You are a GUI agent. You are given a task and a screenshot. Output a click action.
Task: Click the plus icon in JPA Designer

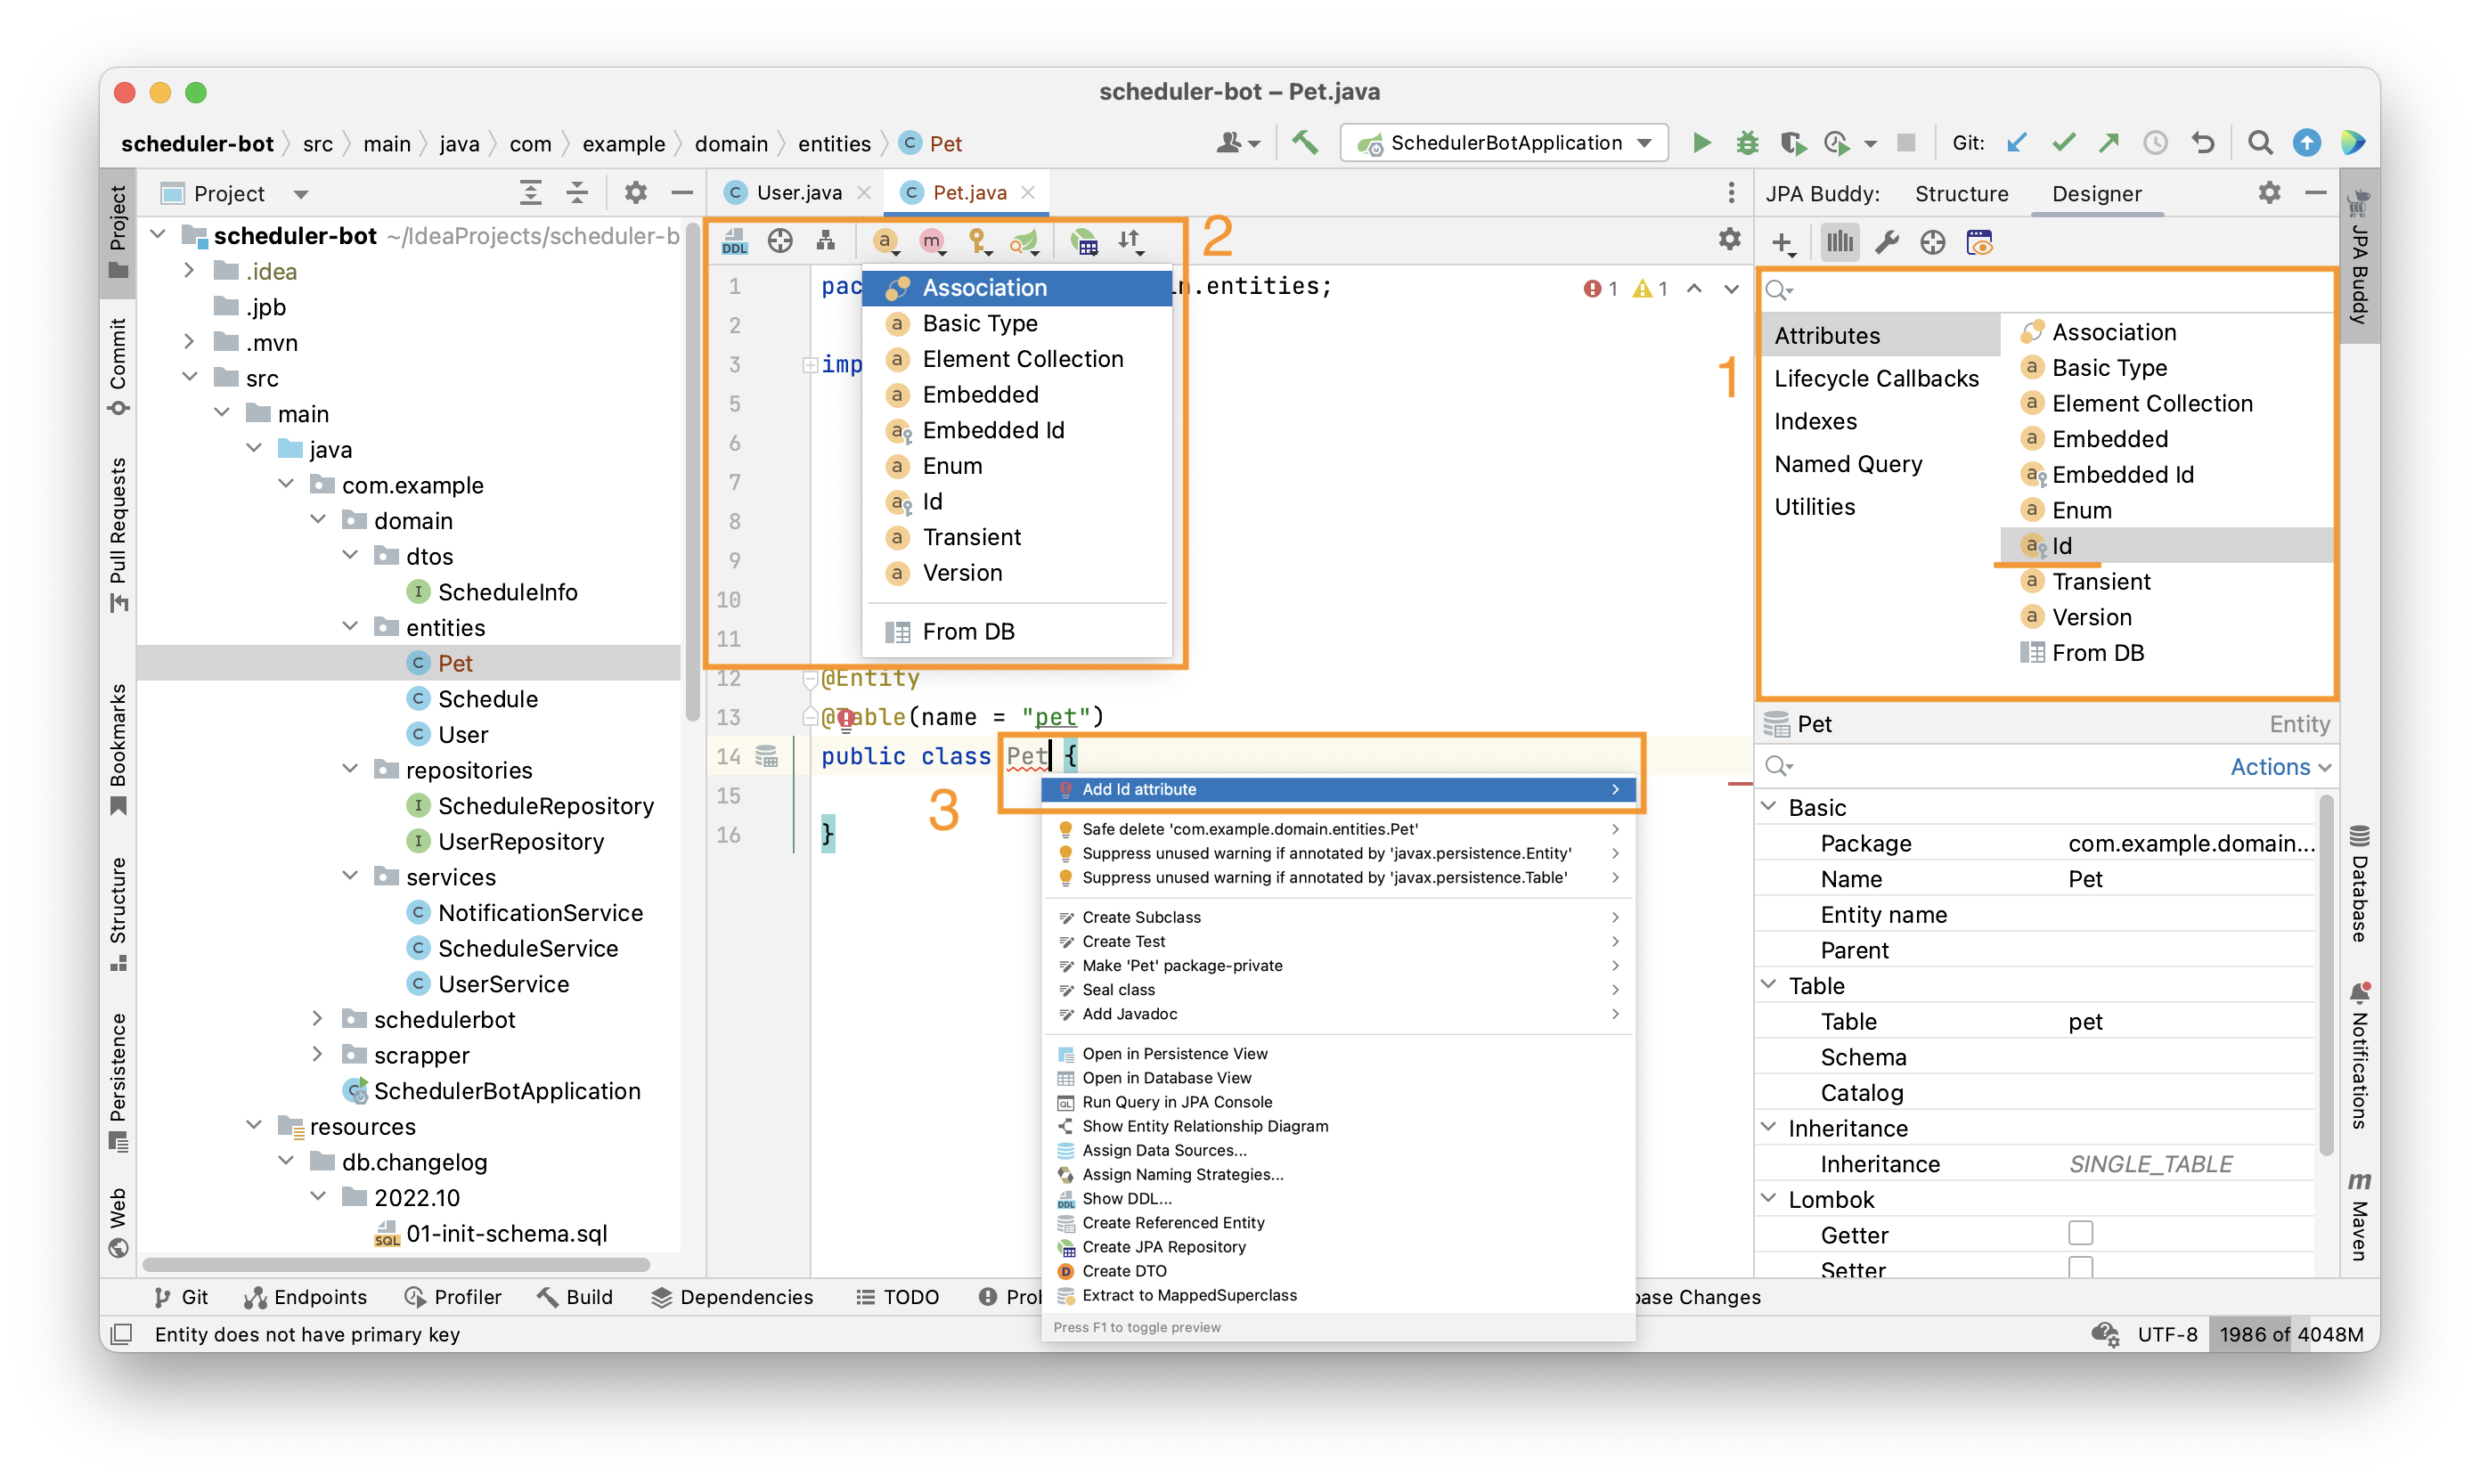point(1782,243)
